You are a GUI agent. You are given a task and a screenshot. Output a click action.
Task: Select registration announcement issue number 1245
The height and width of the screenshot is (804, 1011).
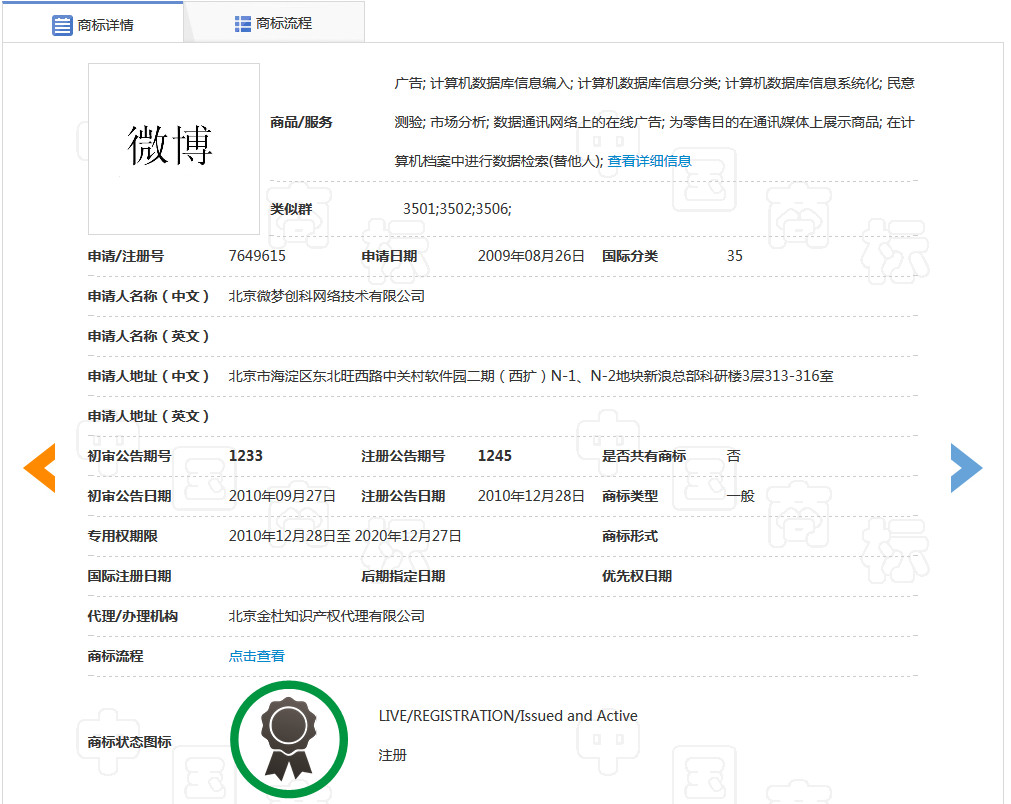(495, 456)
